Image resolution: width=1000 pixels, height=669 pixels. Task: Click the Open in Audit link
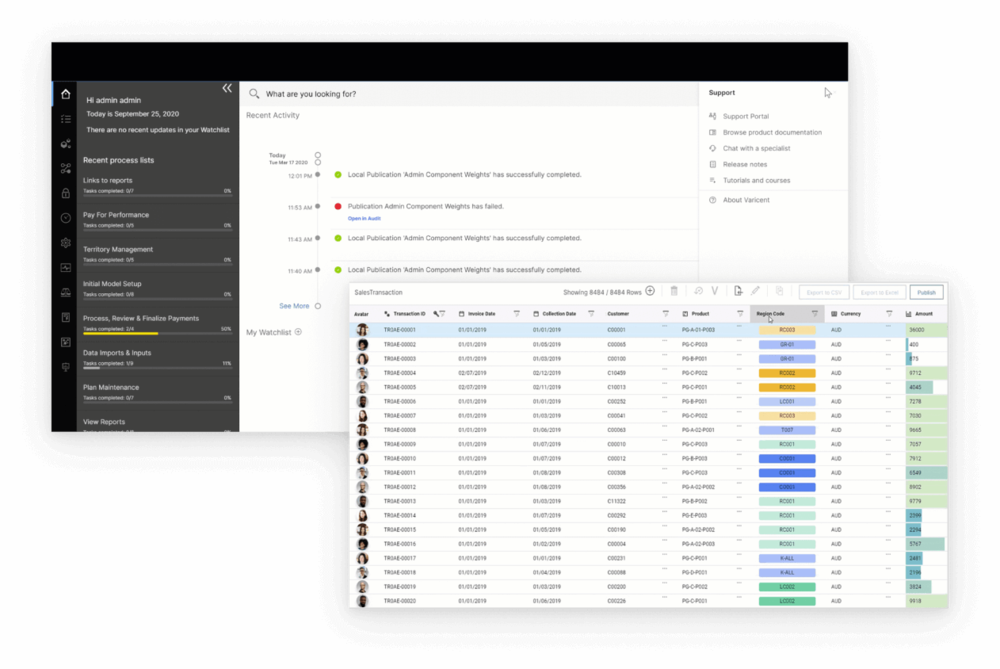tap(364, 218)
